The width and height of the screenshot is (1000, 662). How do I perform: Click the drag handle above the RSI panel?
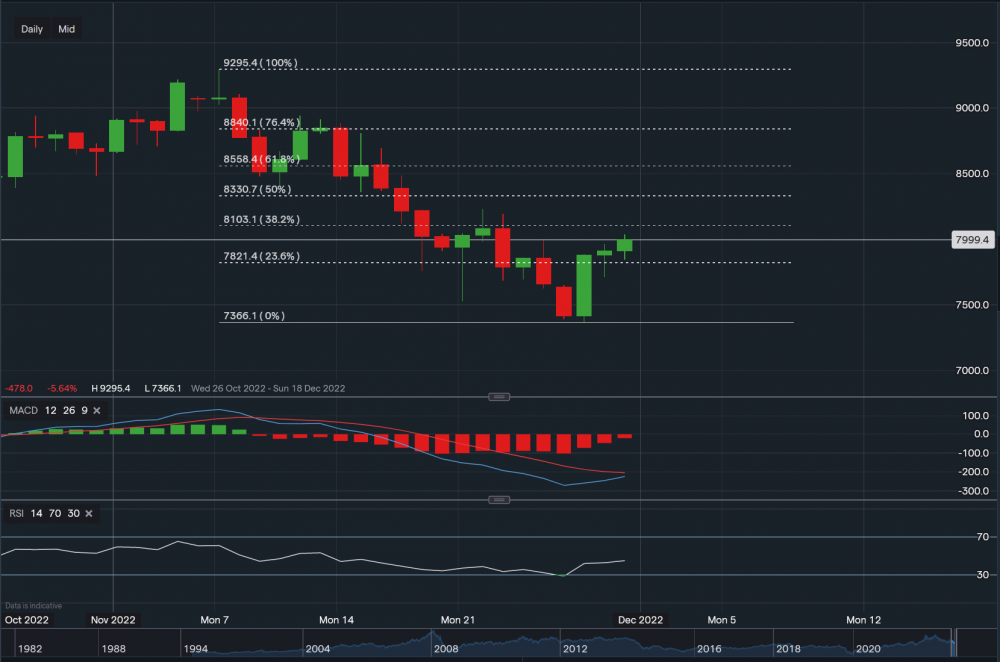coord(498,498)
